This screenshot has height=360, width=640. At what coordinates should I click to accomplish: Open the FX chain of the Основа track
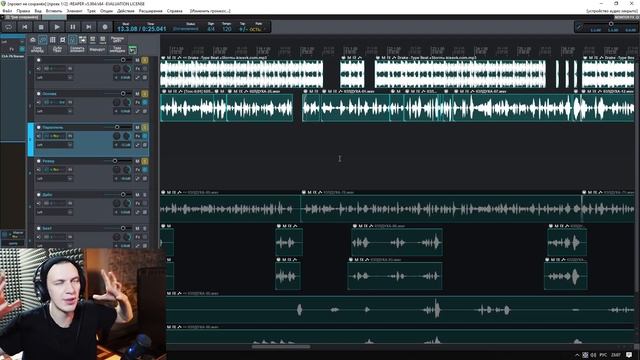(138, 102)
